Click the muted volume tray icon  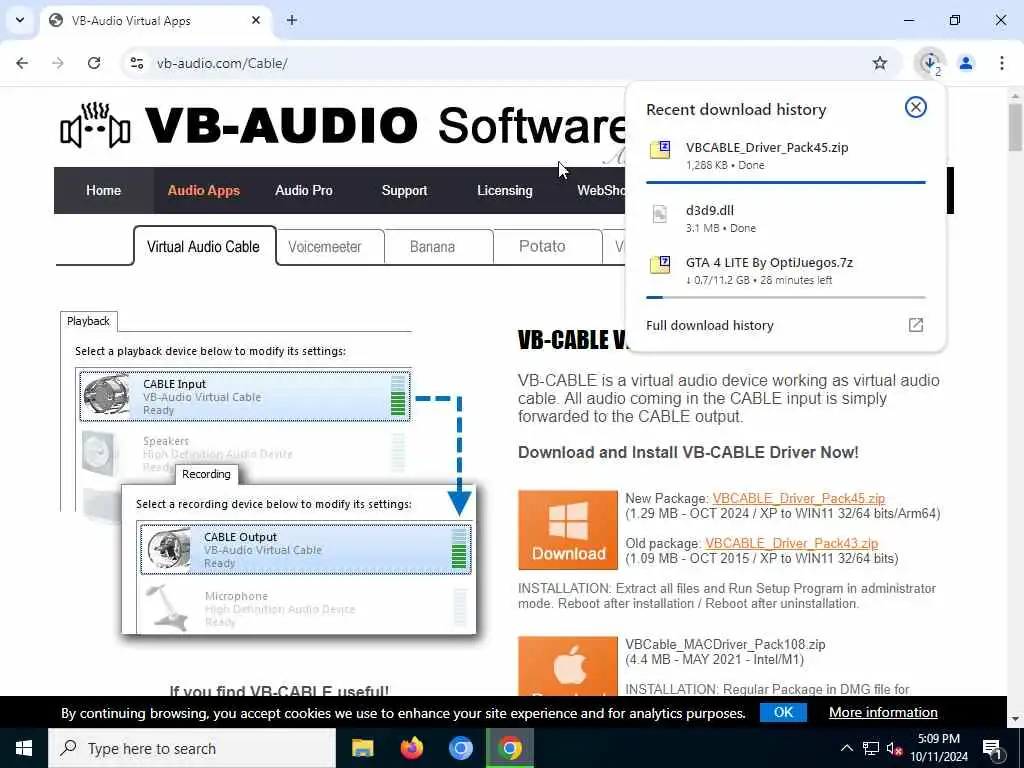[x=894, y=748]
